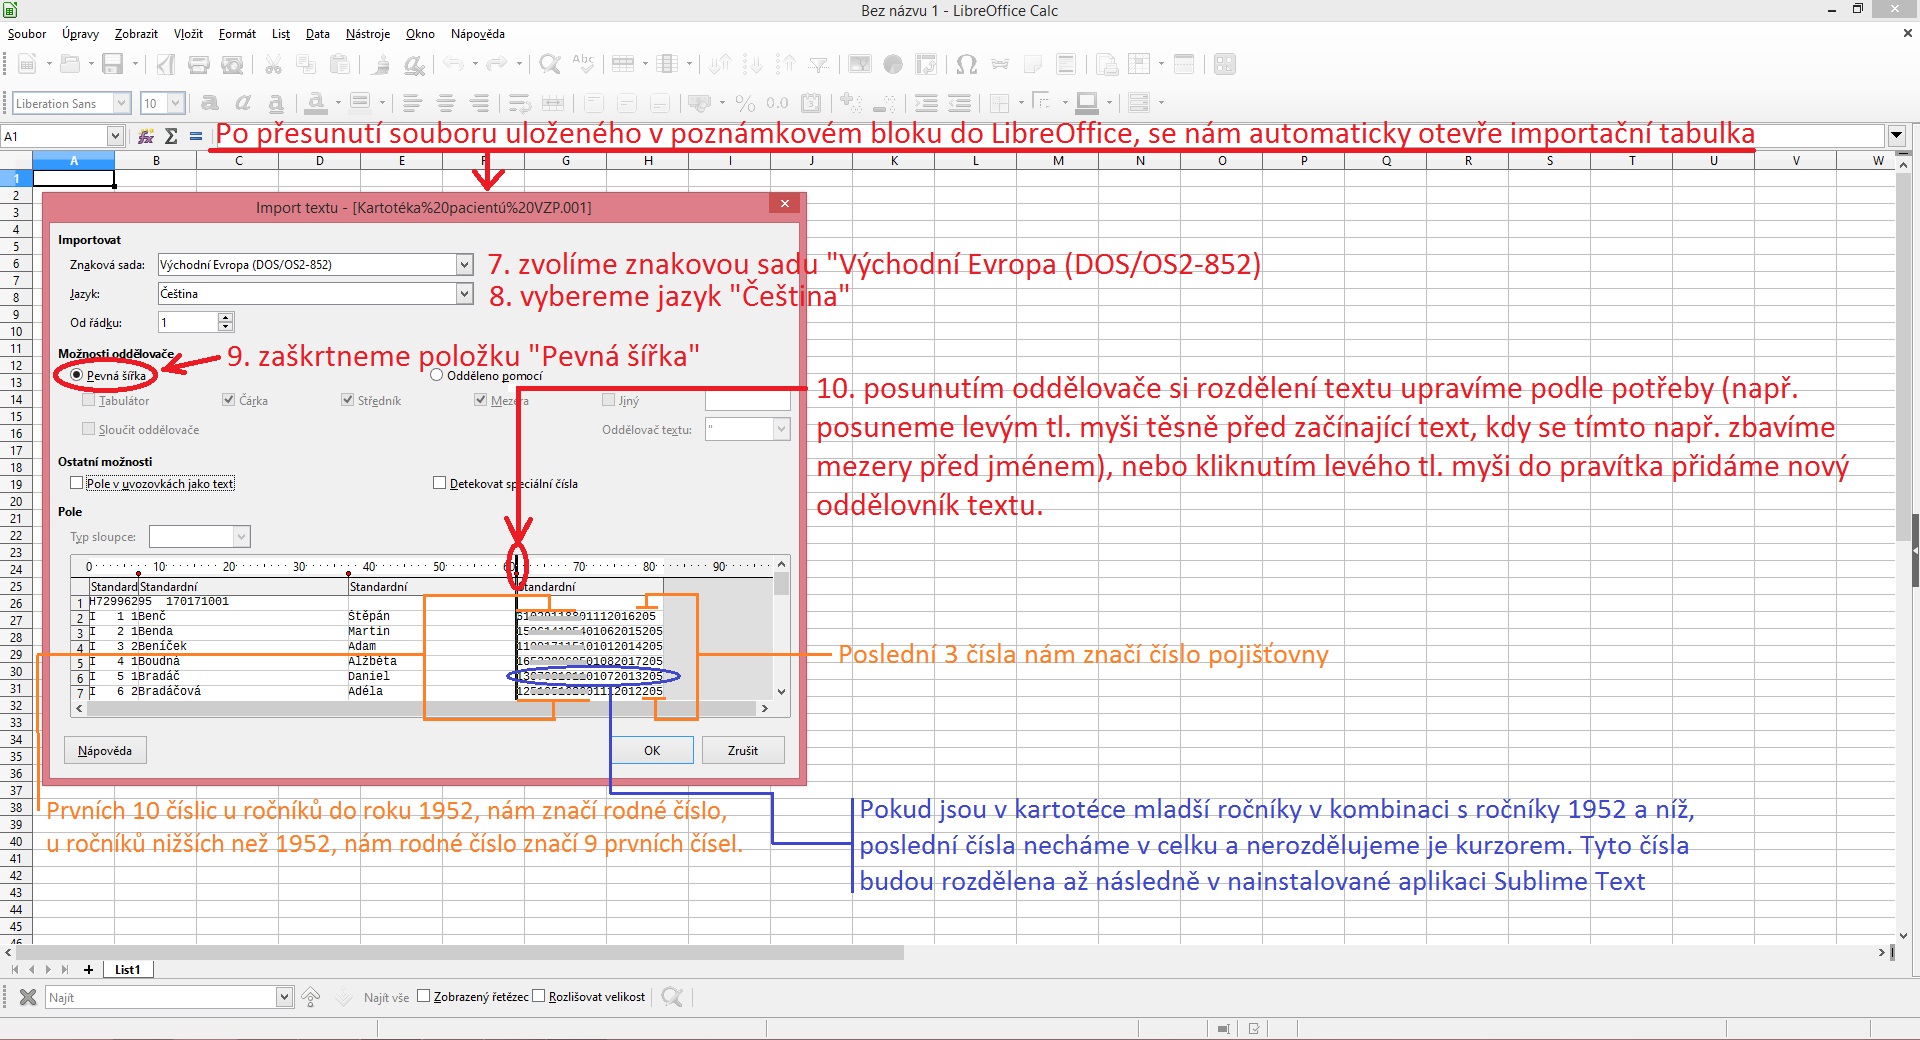Click the Find & Replace magnifier icon
1920x1040 pixels.
coord(550,65)
